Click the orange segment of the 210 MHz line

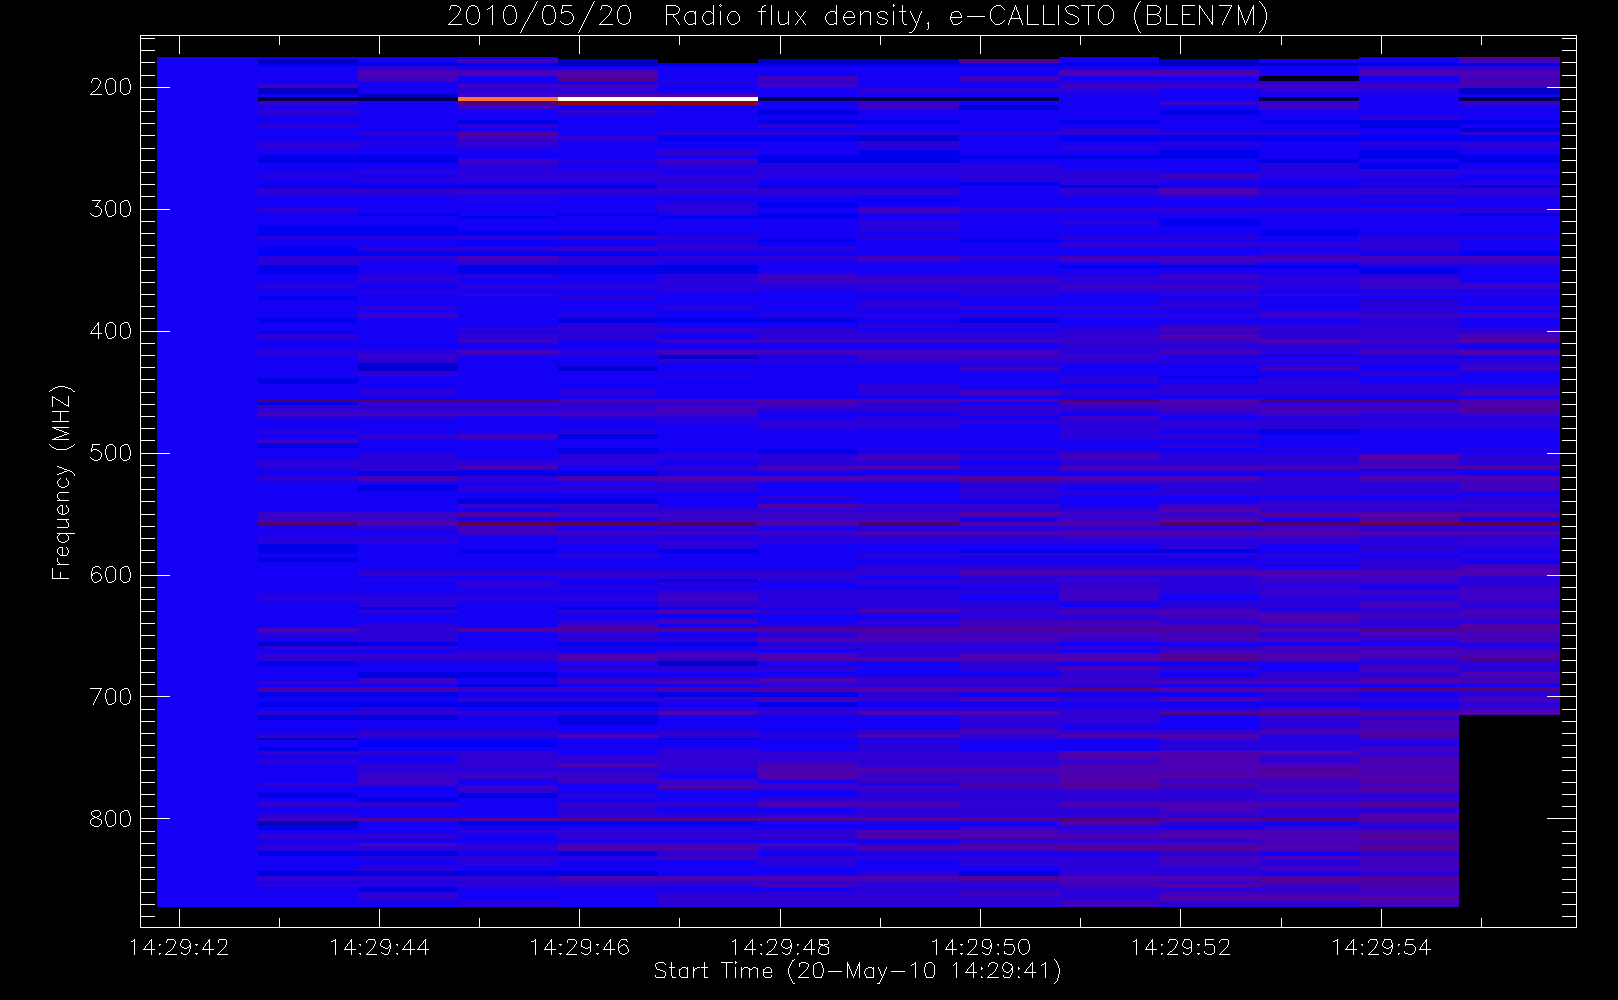[x=508, y=100]
